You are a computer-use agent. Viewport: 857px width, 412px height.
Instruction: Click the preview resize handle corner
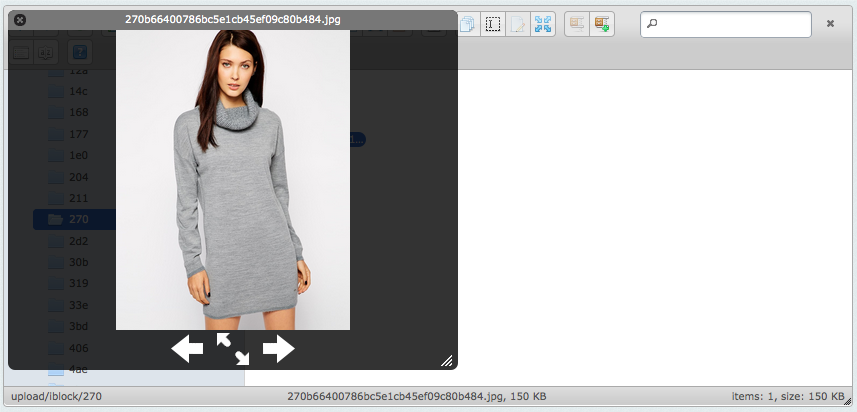tap(447, 361)
